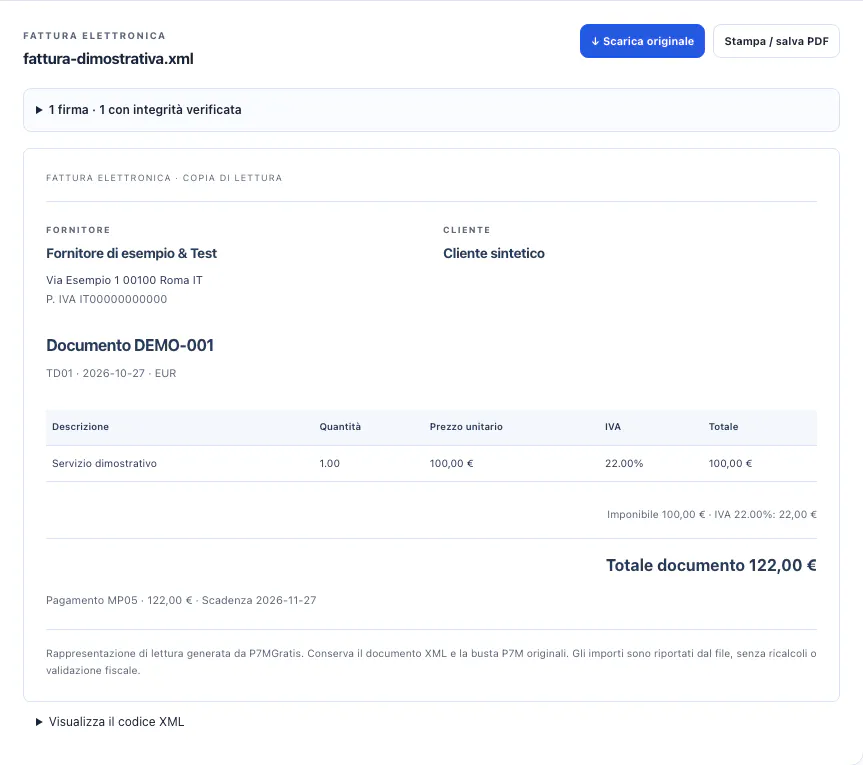Screen dimensions: 863x765
Task: Click the Scarica originale download button
Action: tap(642, 41)
